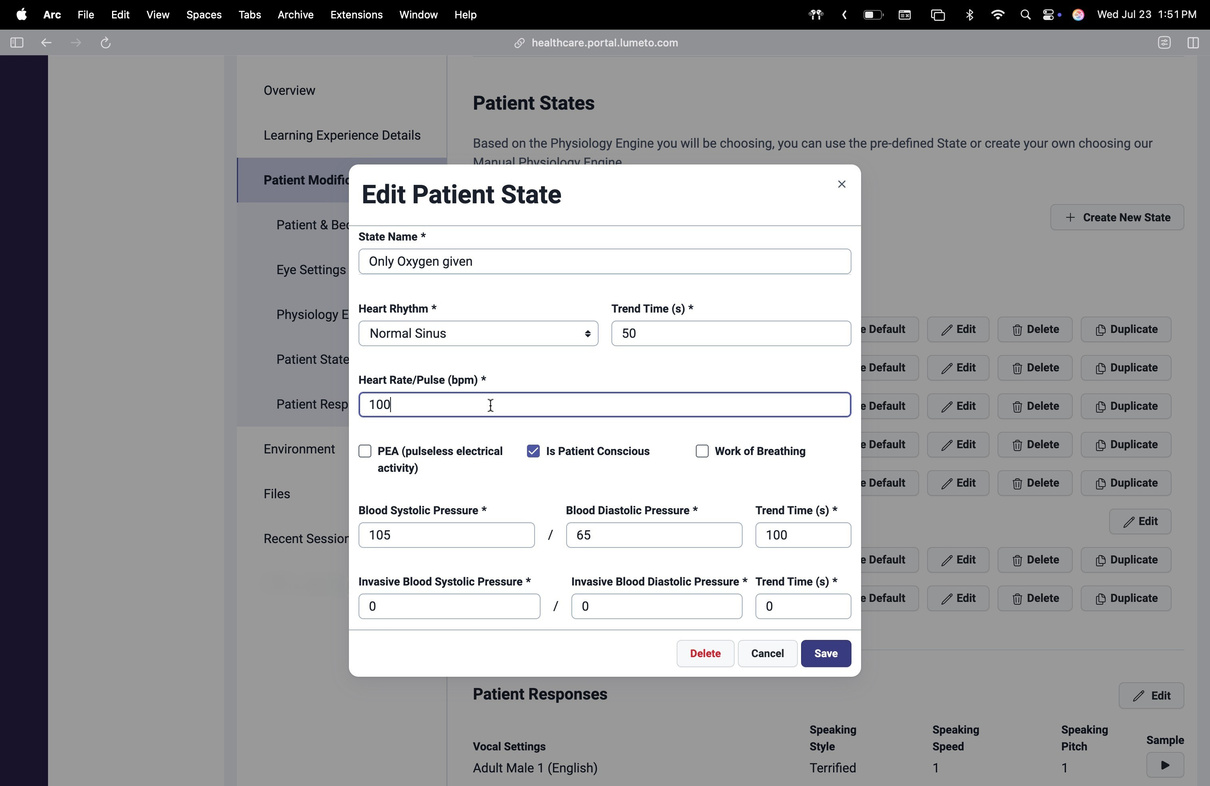1210x786 pixels.
Task: Click the healthcare.portal.lumeto.com address bar
Action: click(x=605, y=43)
